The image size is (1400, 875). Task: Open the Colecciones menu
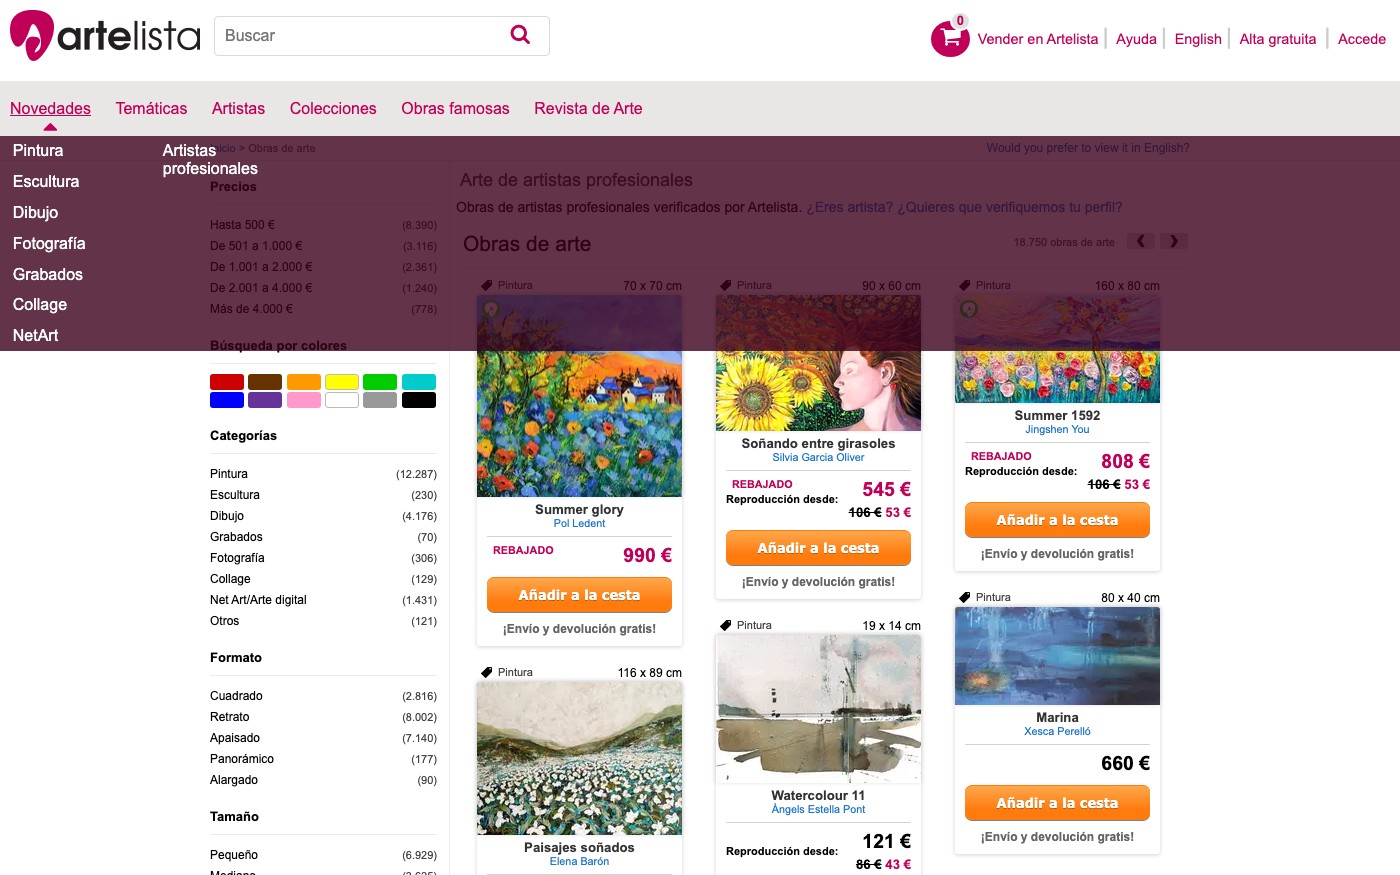(333, 108)
